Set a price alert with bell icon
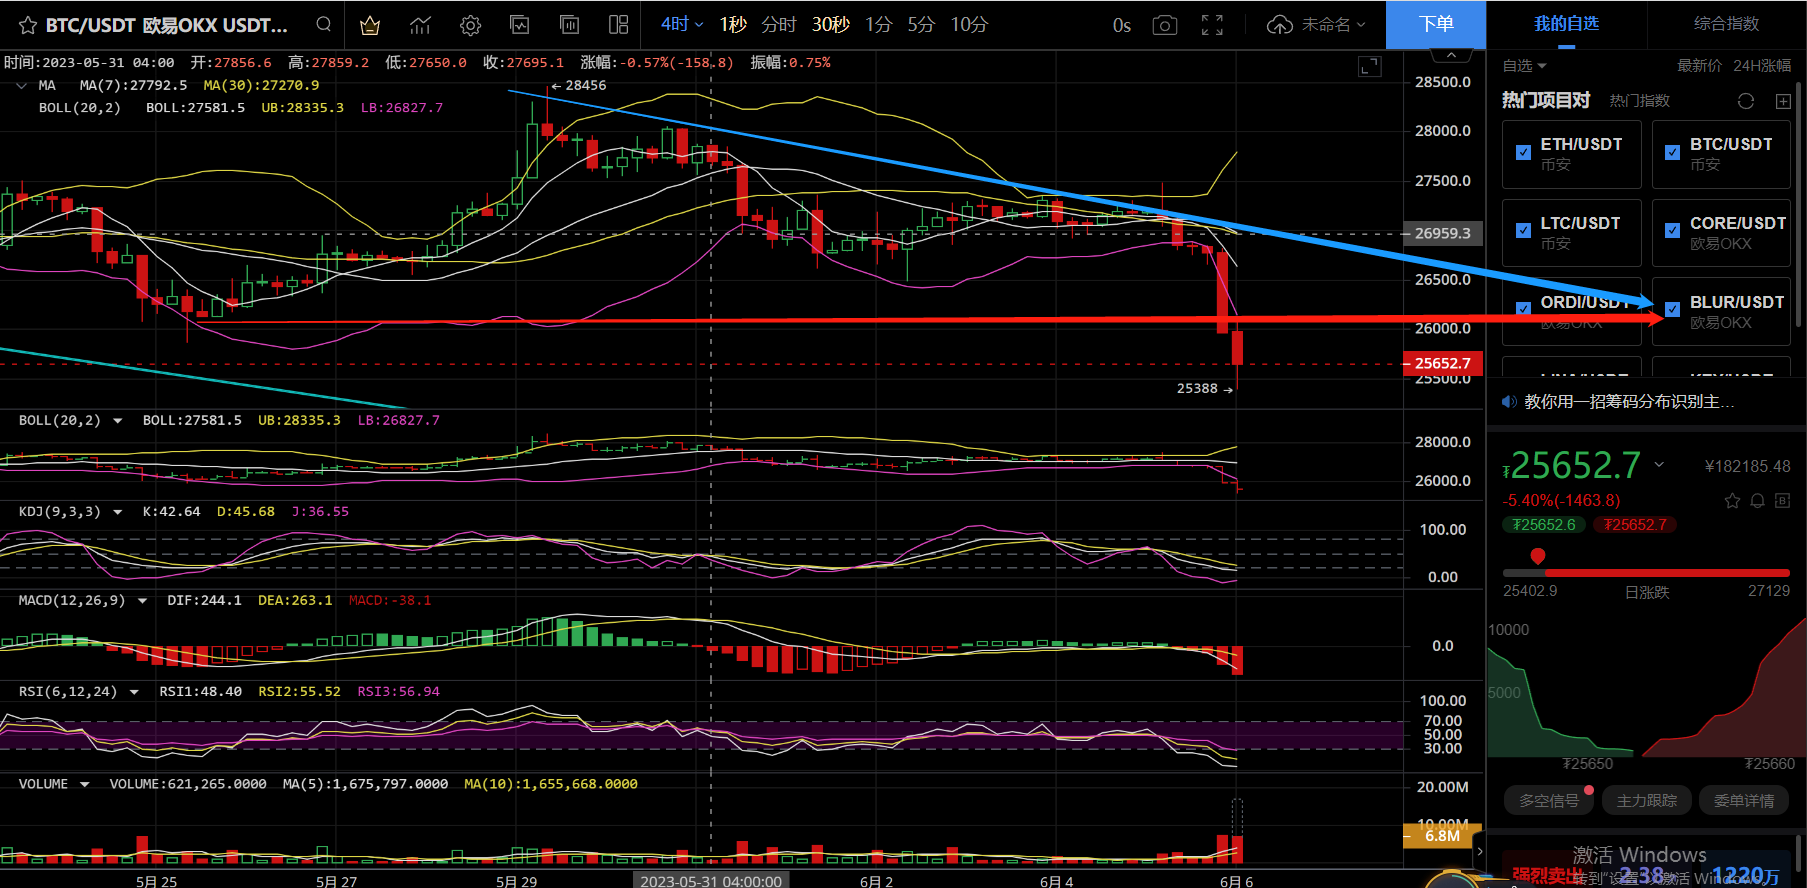The image size is (1807, 888). tap(1757, 500)
